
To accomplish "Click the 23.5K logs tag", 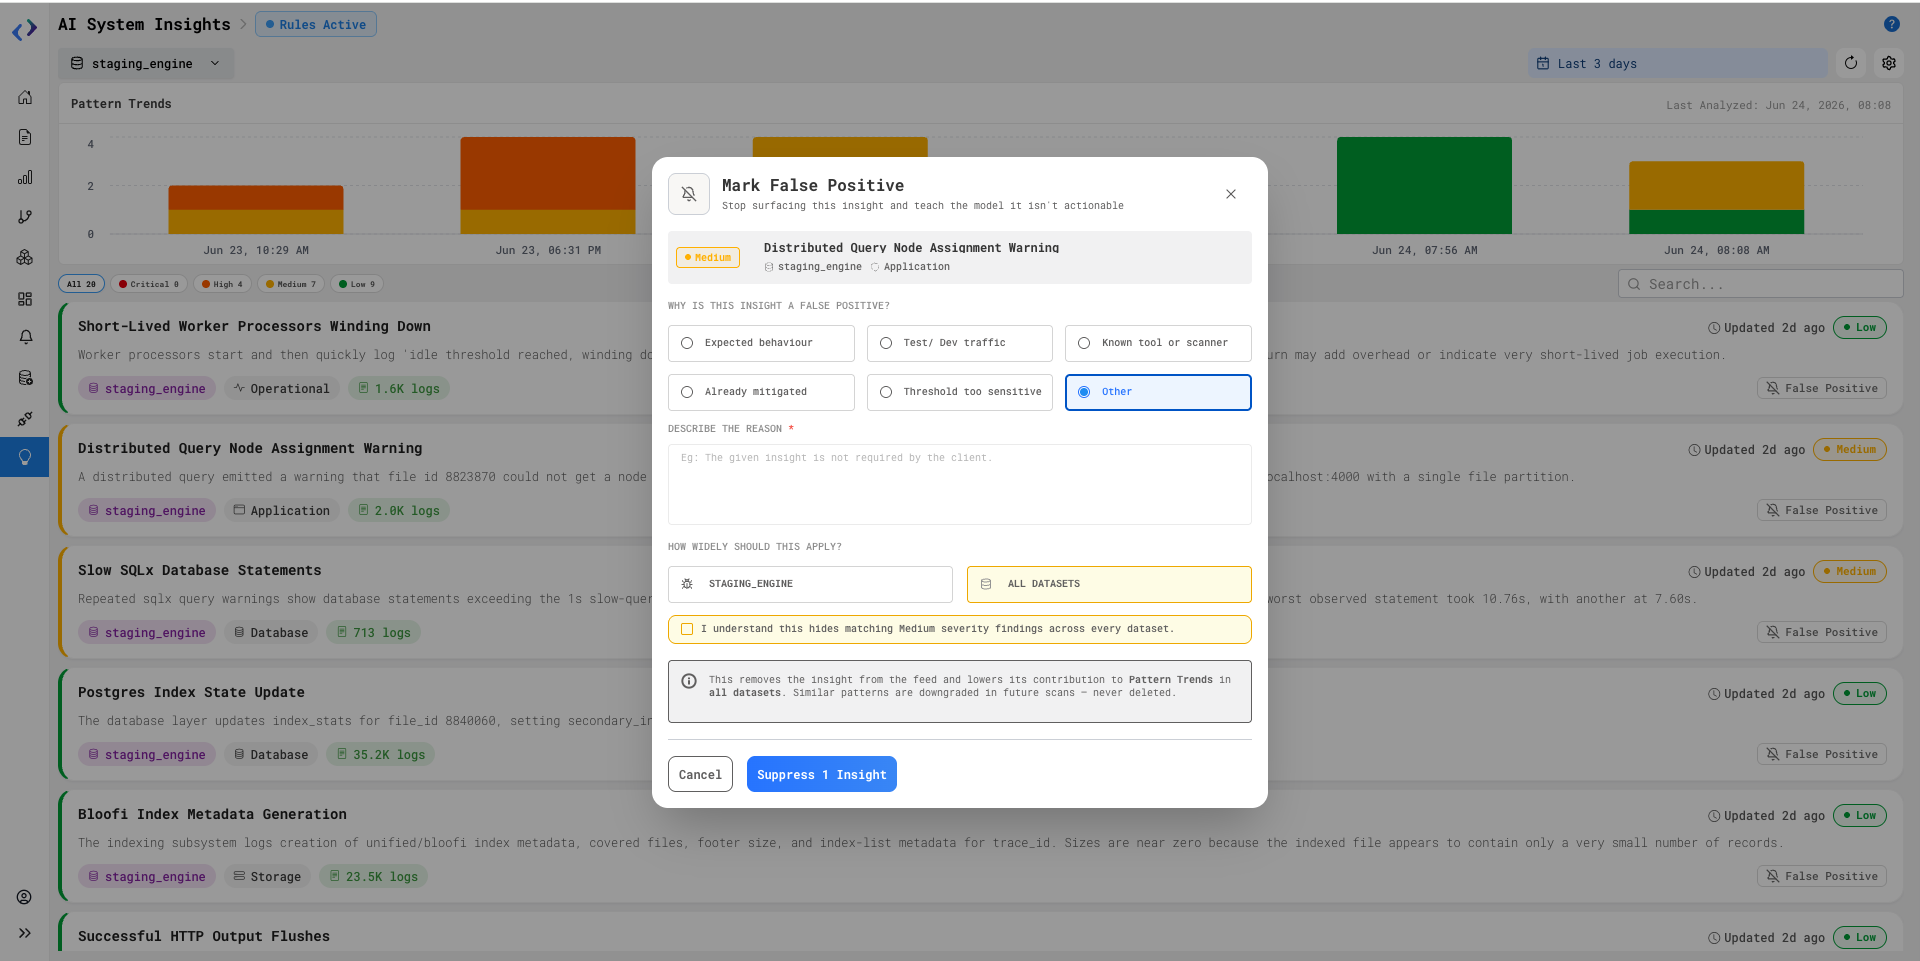I will point(374,877).
